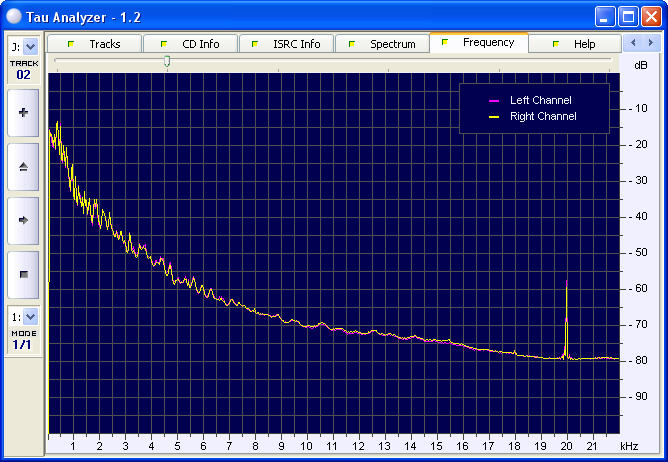Click the Tau Analyzer title bar orb icon
The width and height of the screenshot is (668, 462).
14,16
